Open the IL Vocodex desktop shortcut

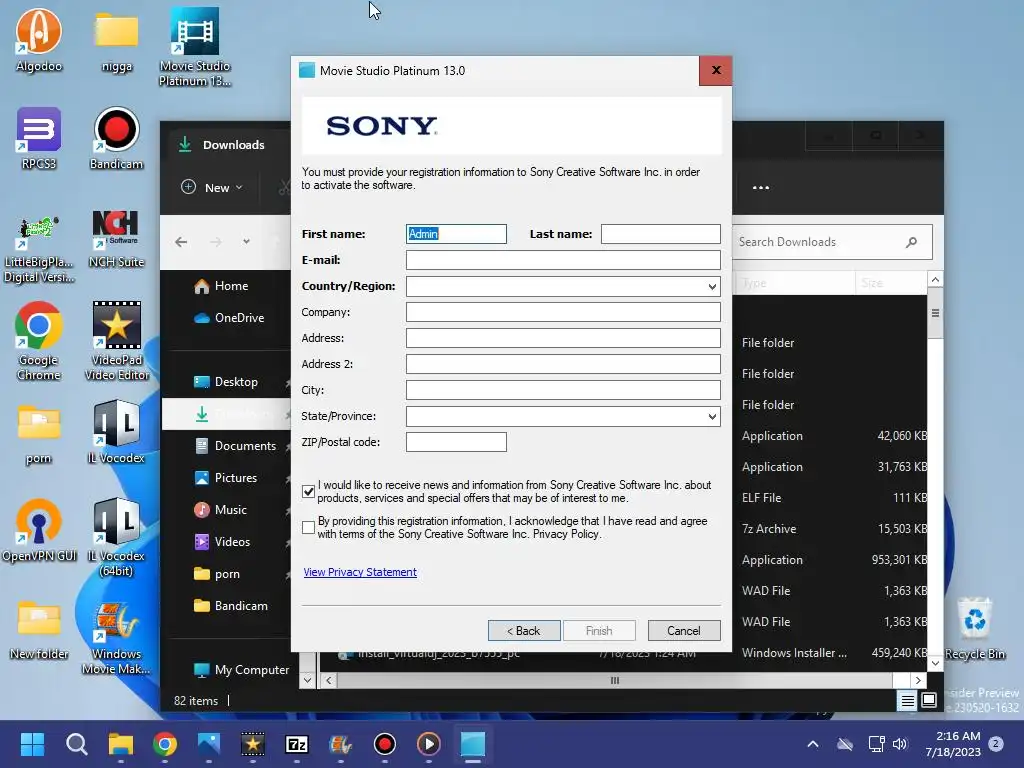pyautogui.click(x=116, y=432)
